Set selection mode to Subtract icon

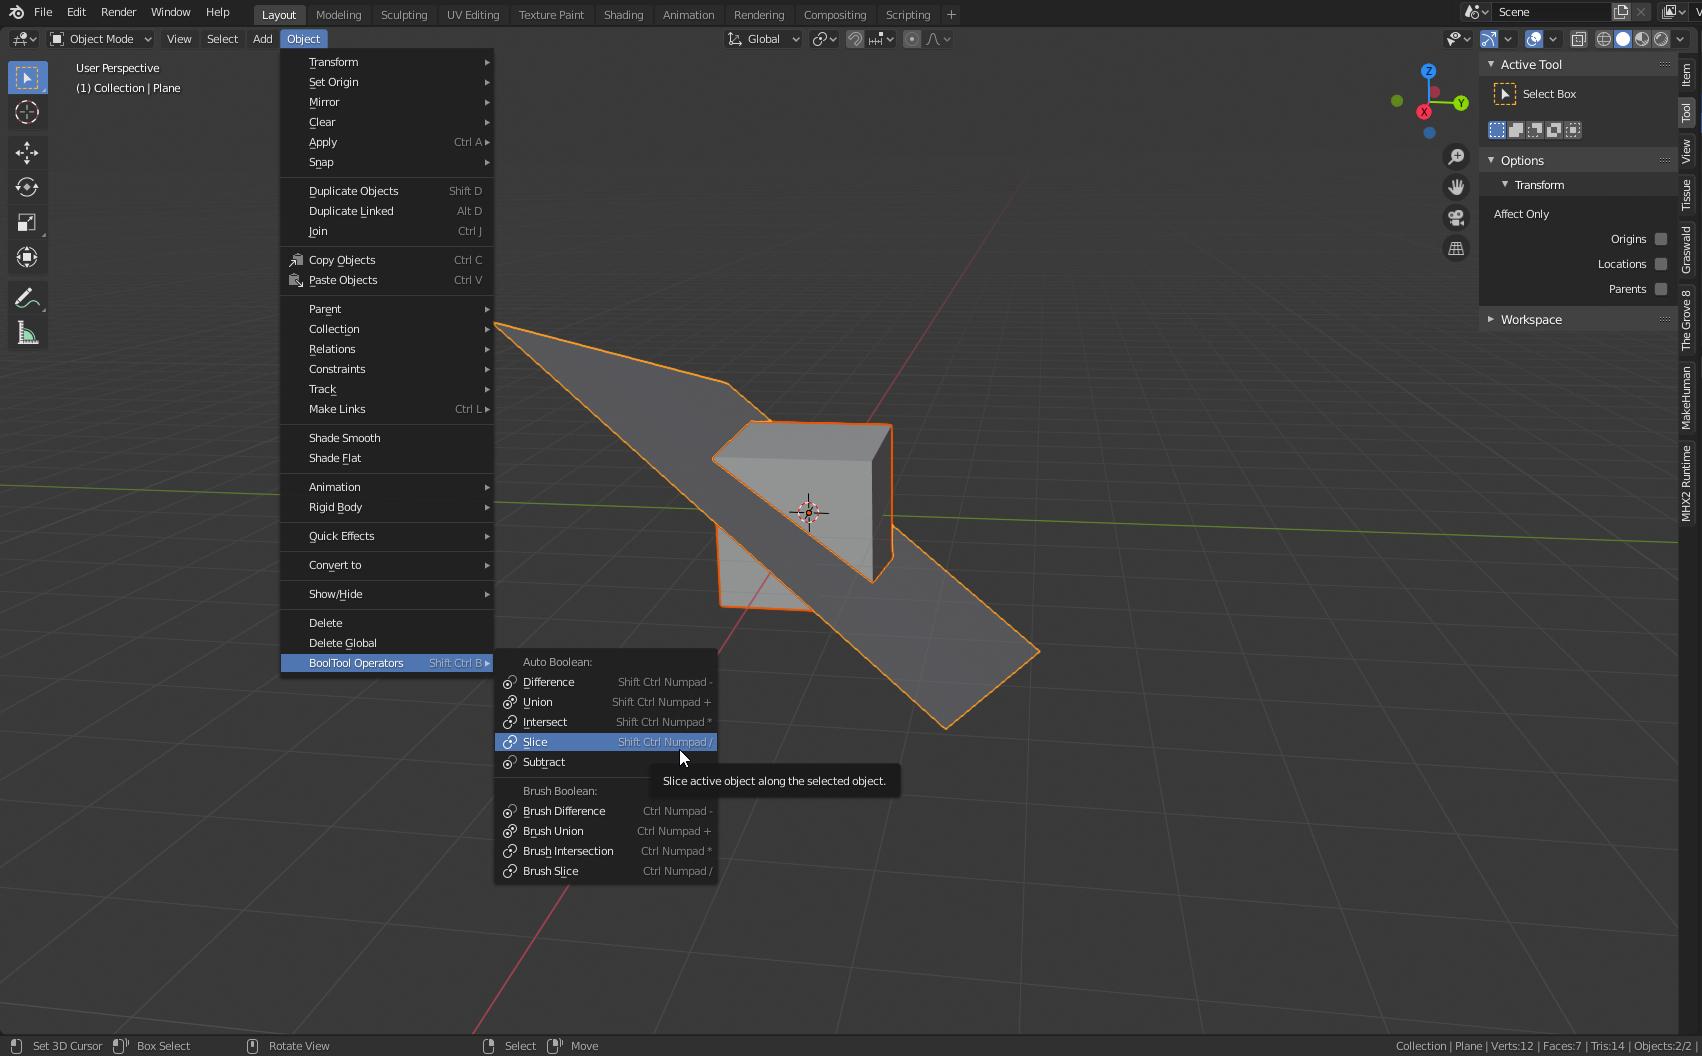tap(1535, 130)
